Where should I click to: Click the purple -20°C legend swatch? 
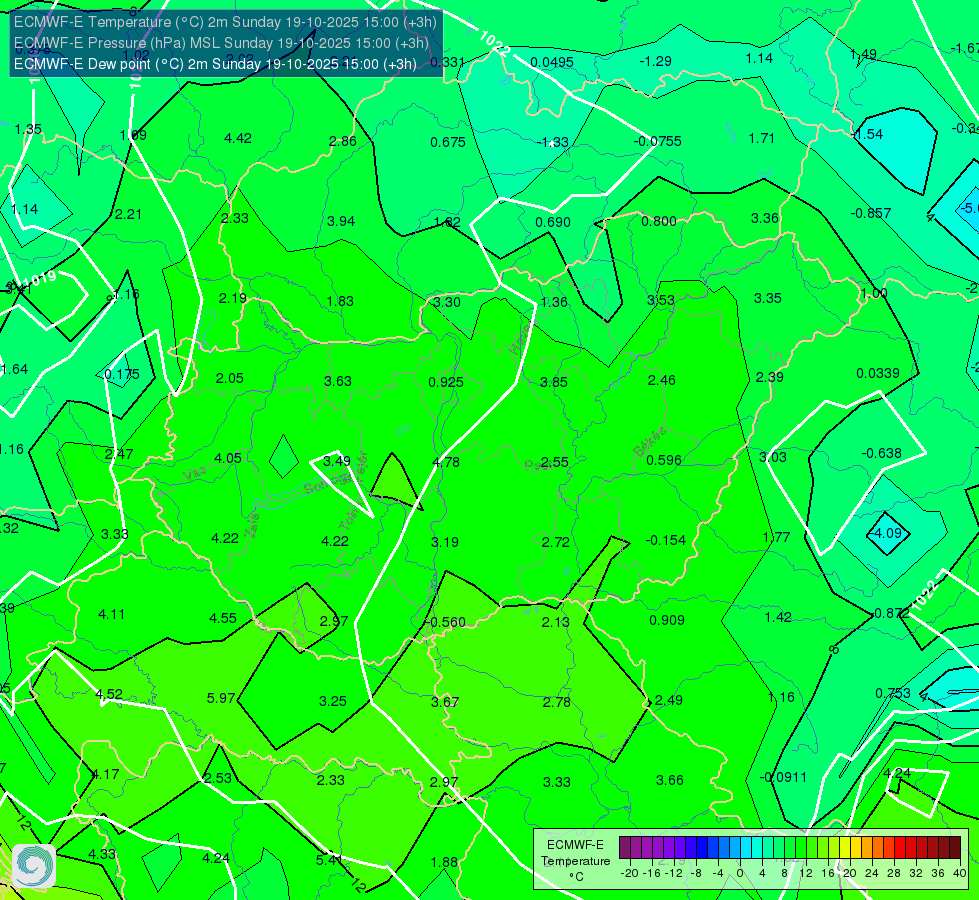pos(625,848)
